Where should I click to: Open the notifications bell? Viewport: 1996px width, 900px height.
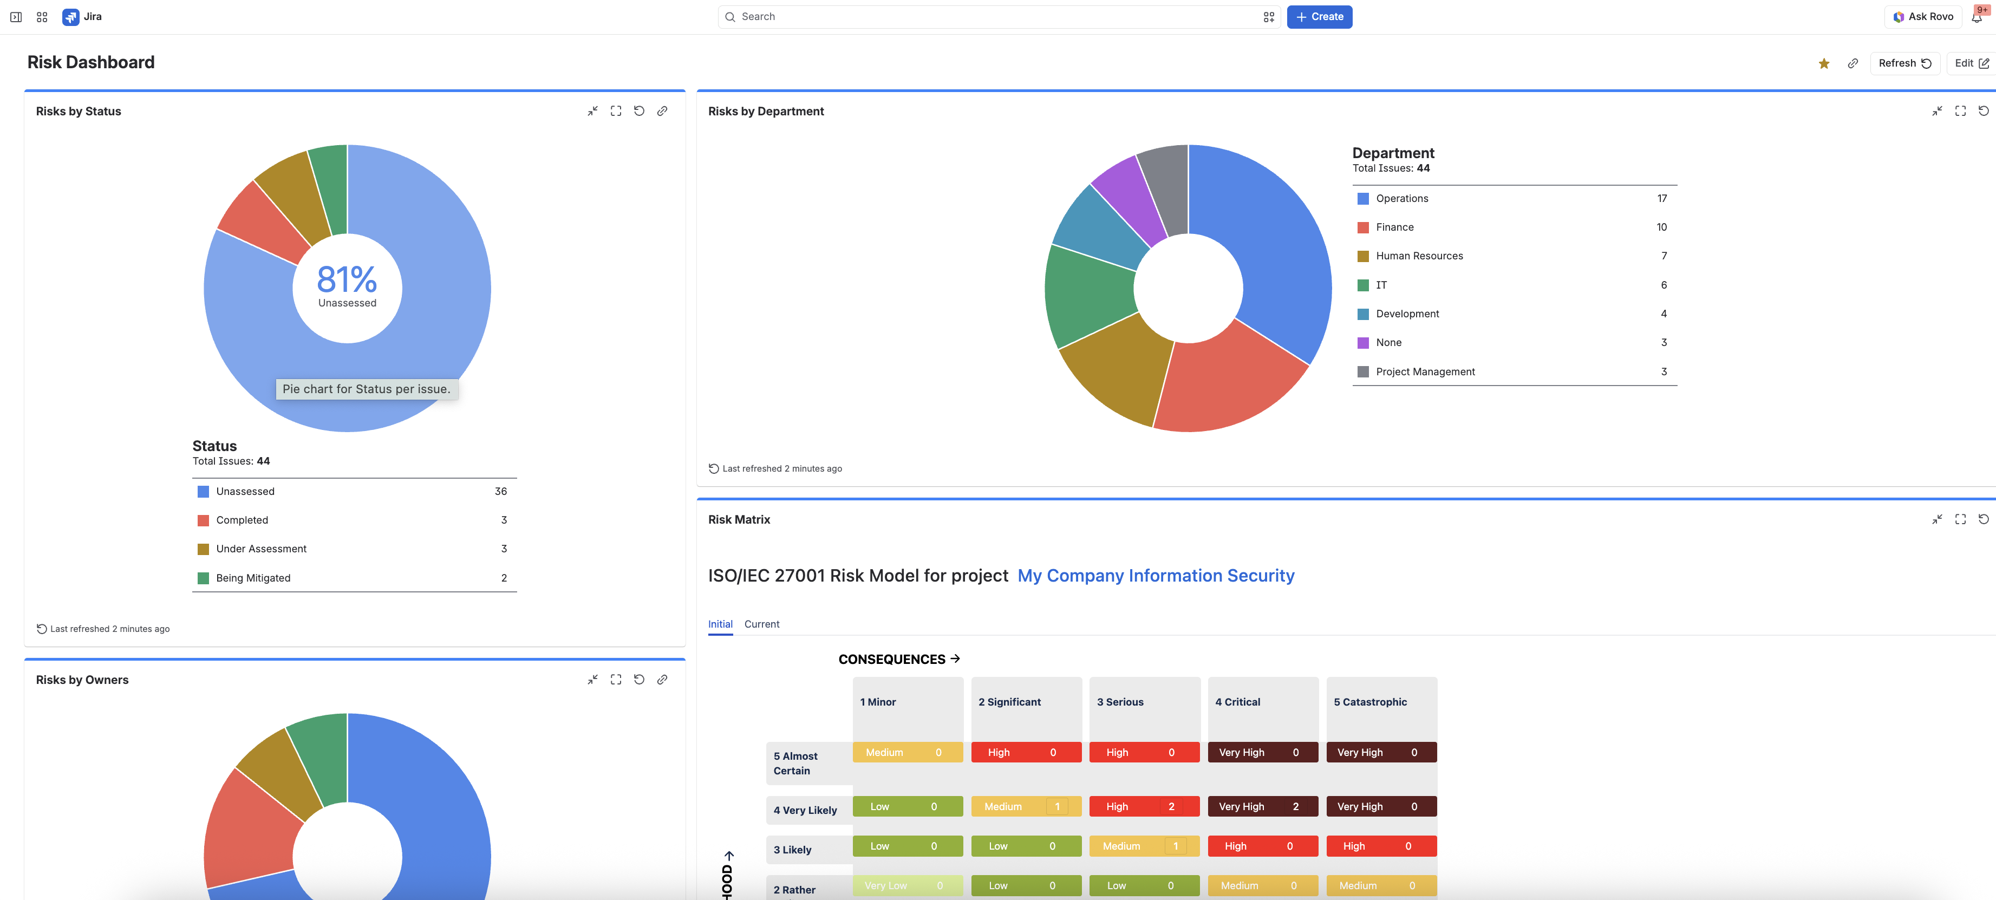coord(1977,17)
